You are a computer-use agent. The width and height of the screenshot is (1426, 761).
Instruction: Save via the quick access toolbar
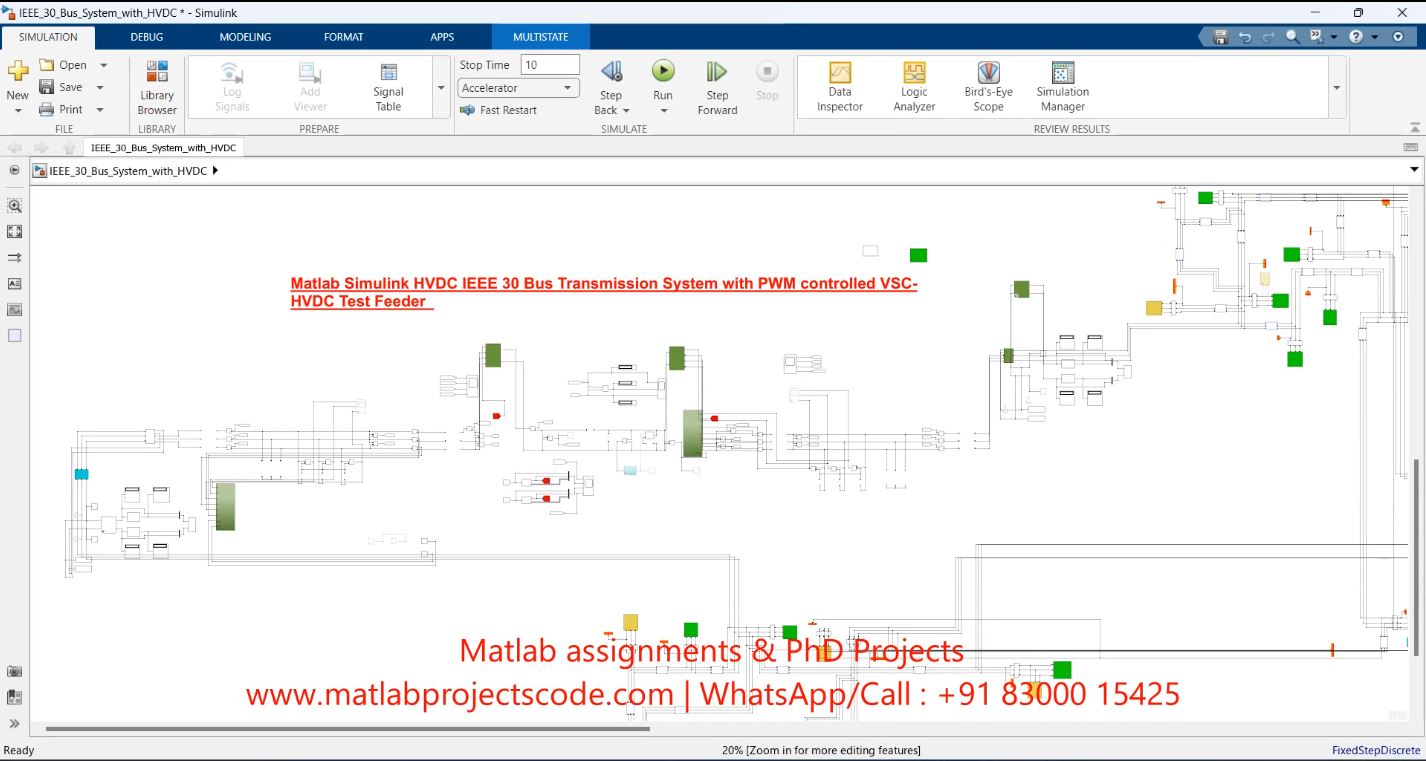pos(1220,36)
